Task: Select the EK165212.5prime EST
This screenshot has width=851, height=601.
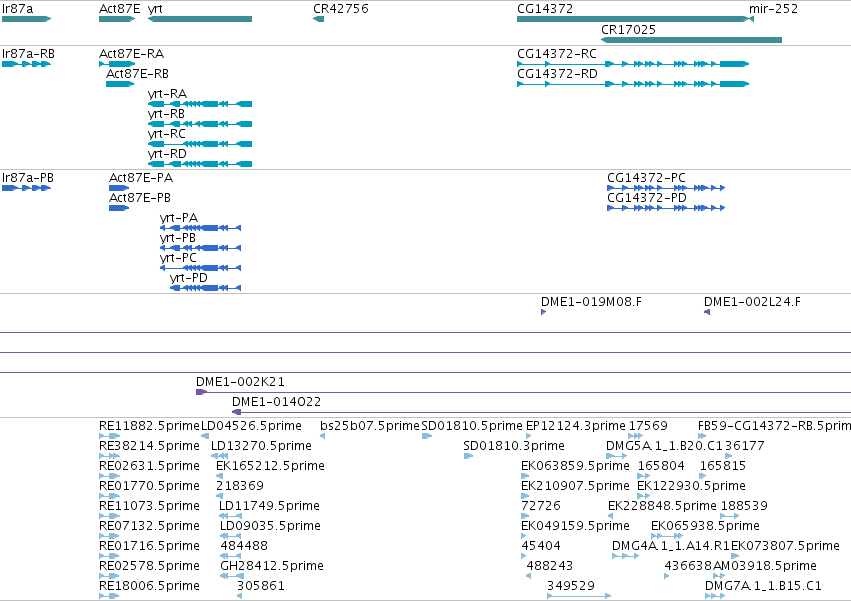Action: tap(219, 476)
